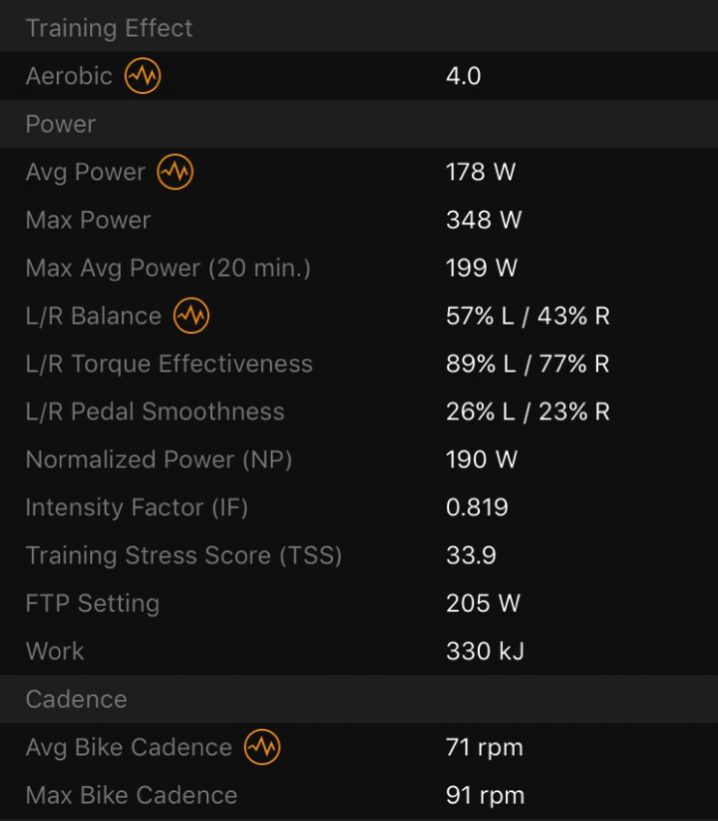The height and width of the screenshot is (821, 718).
Task: Click the Intensity Factor (IF) label
Action: click(x=137, y=508)
